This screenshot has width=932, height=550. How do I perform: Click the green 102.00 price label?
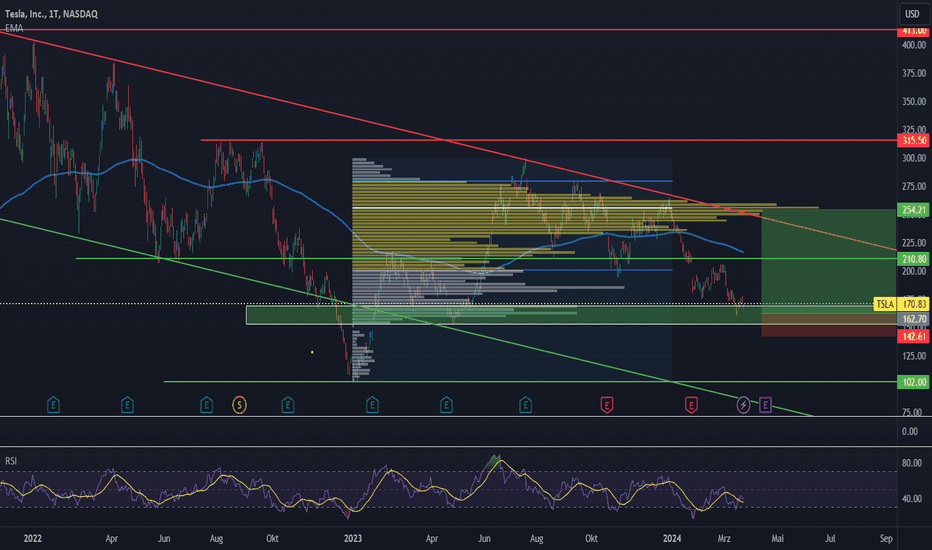point(914,382)
